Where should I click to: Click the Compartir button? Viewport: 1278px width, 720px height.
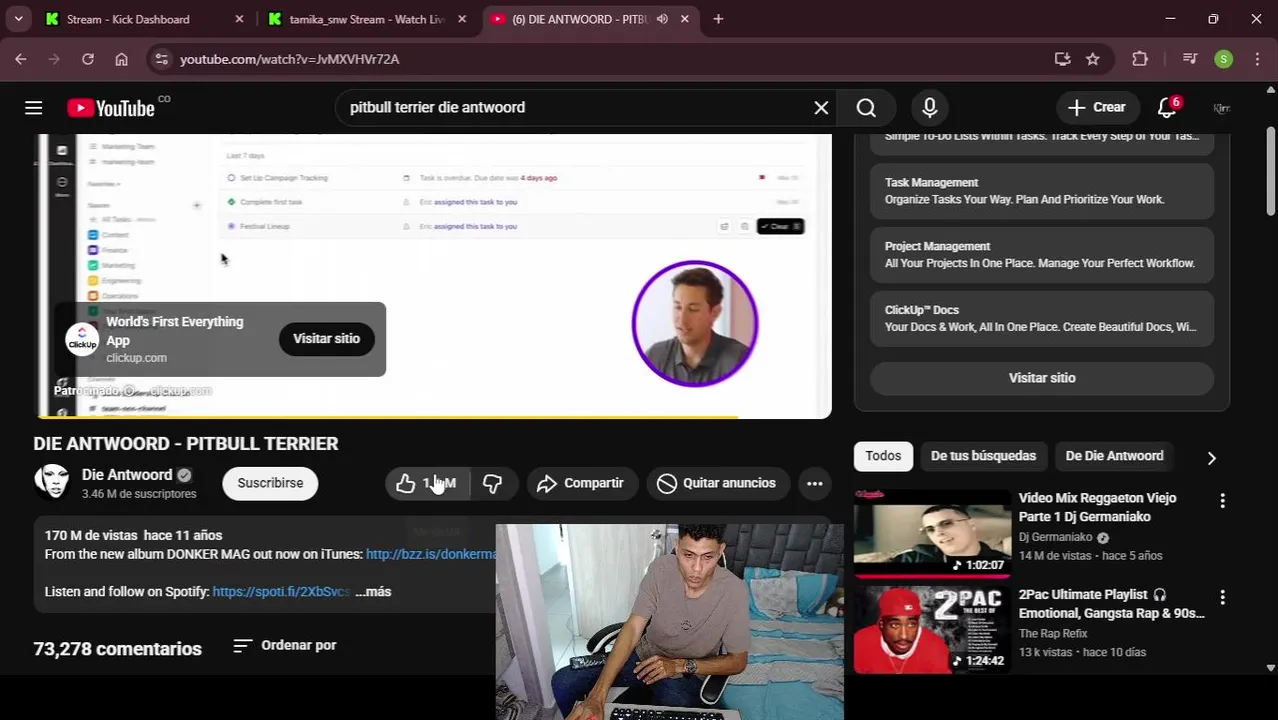coord(581,483)
